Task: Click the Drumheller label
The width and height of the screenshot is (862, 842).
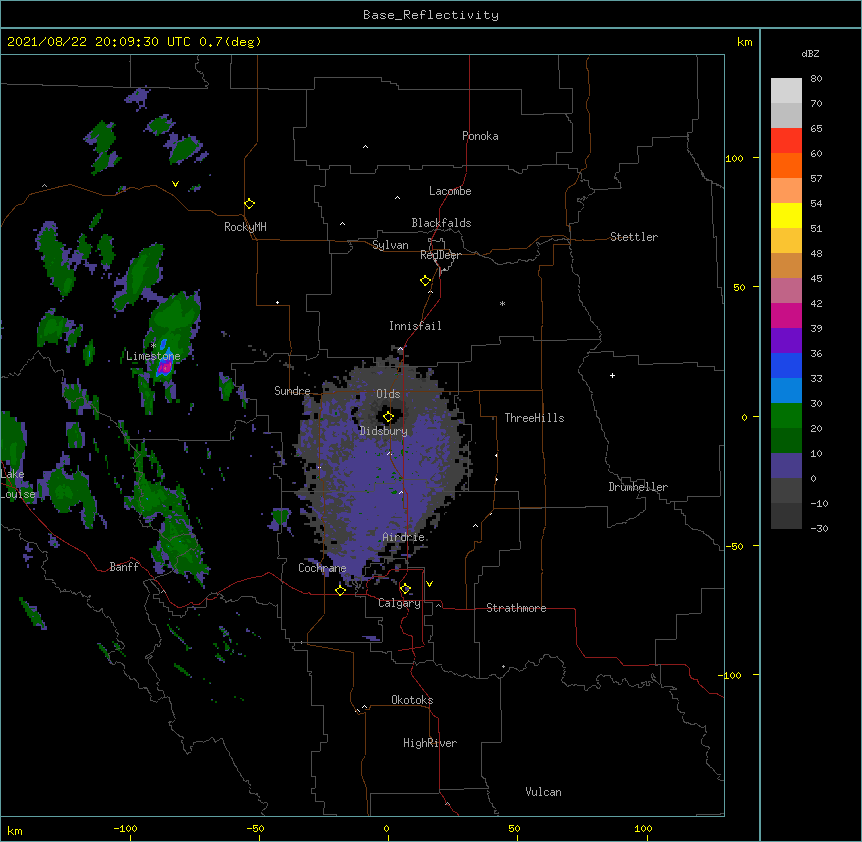Action: [x=638, y=487]
